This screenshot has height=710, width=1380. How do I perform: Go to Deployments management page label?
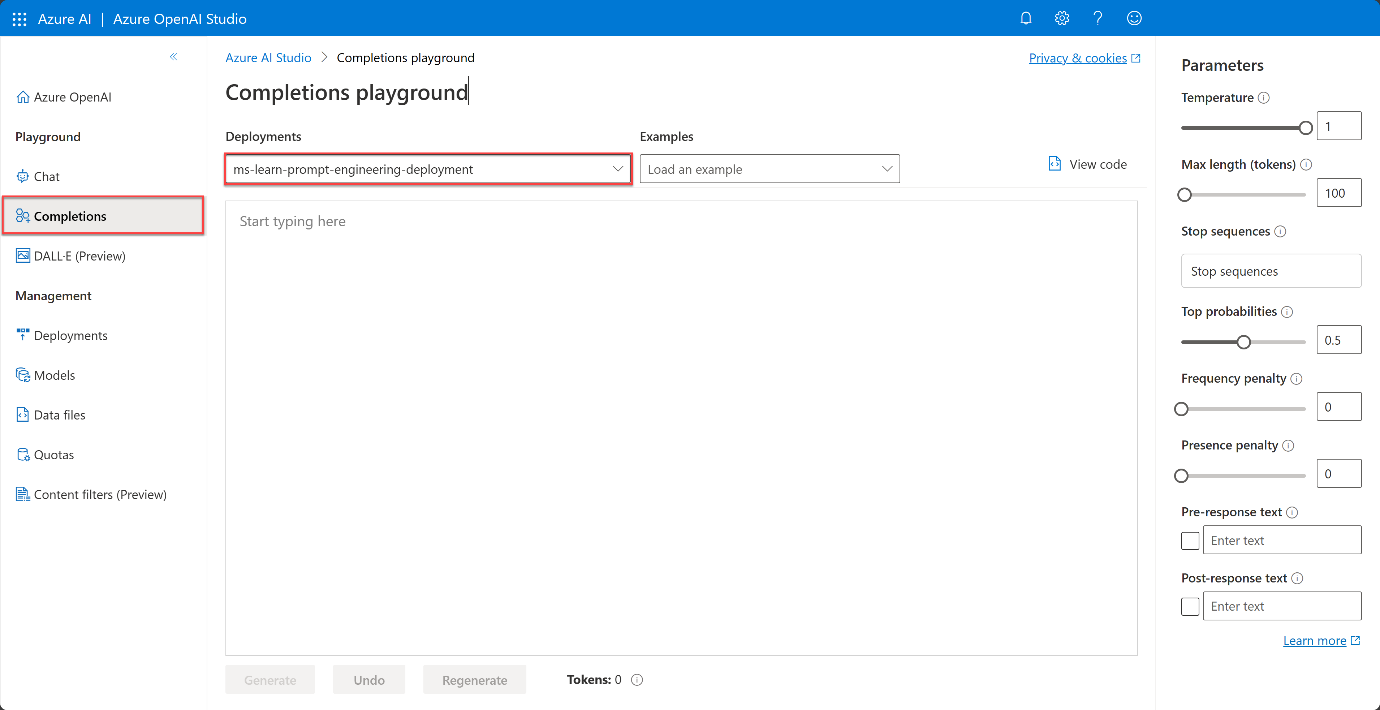click(71, 336)
